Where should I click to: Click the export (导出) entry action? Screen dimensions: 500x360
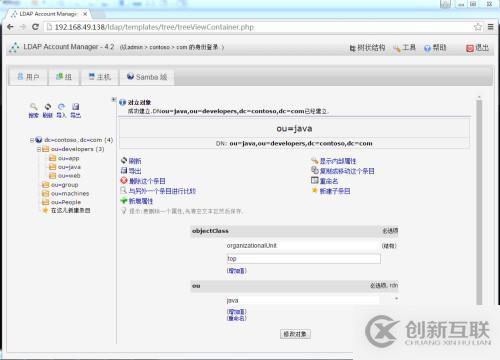tap(131, 171)
